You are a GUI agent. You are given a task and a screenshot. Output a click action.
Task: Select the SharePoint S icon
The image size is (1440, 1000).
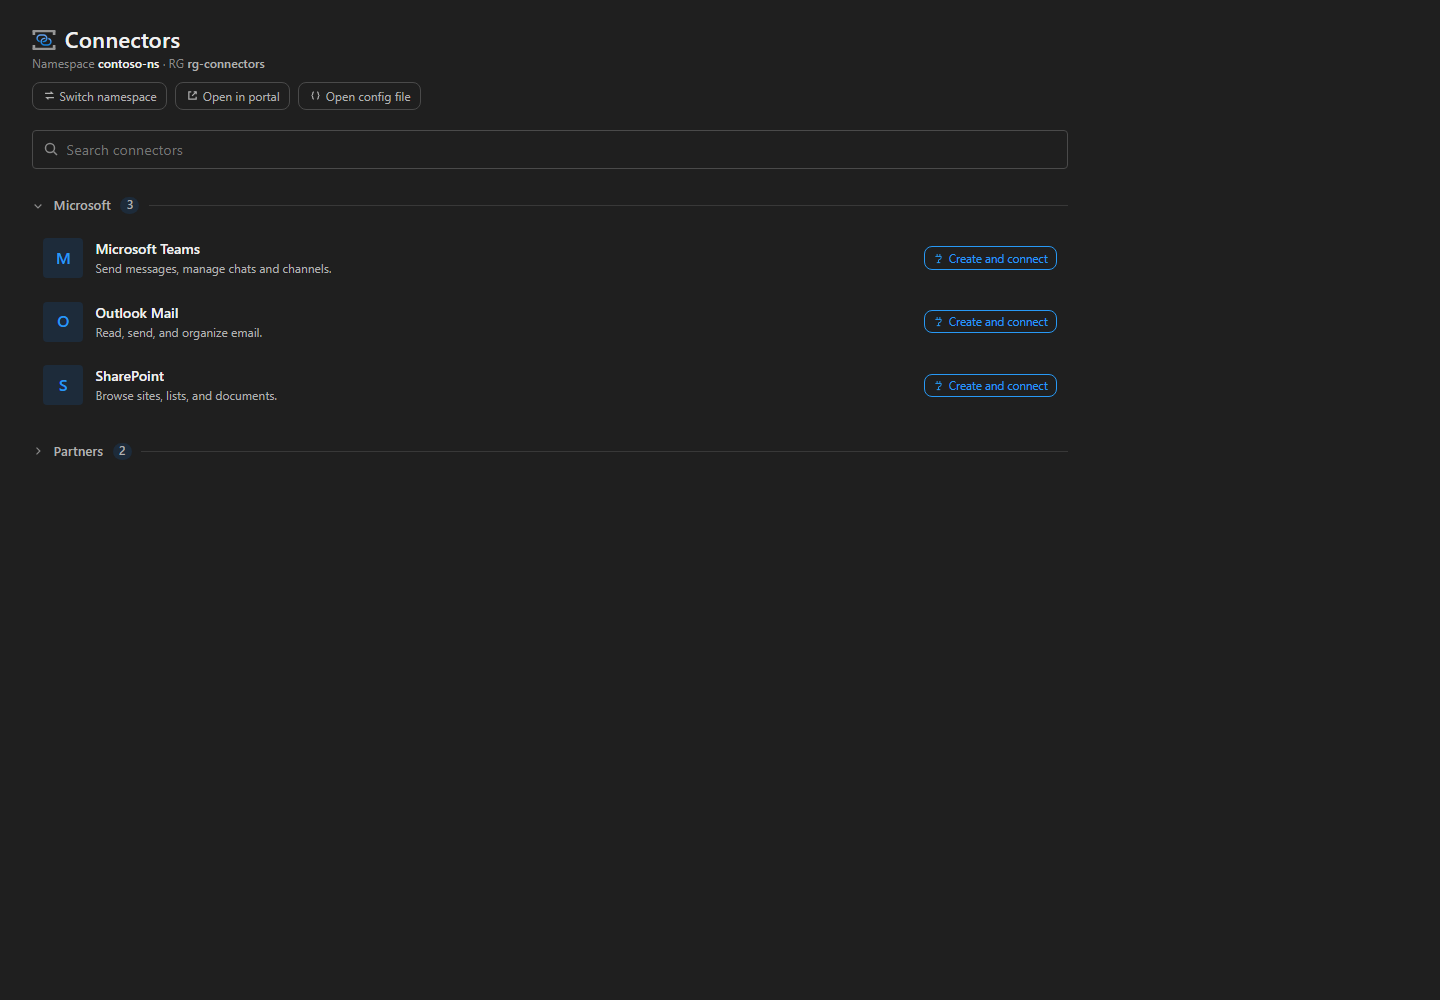[63, 385]
